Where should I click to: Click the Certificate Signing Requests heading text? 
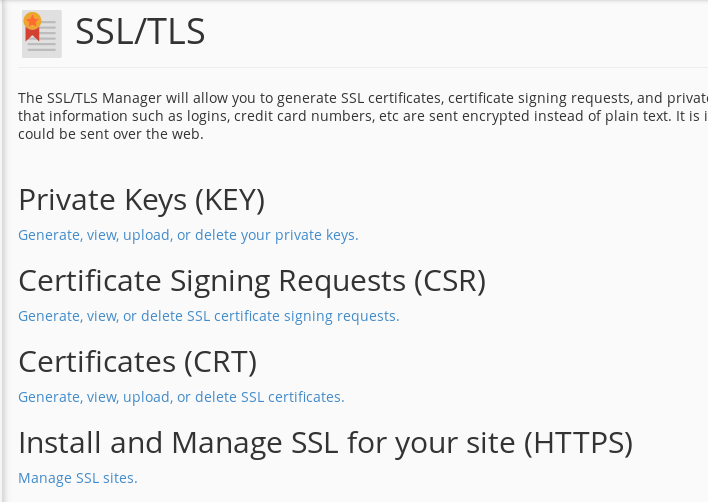[x=212, y=281]
